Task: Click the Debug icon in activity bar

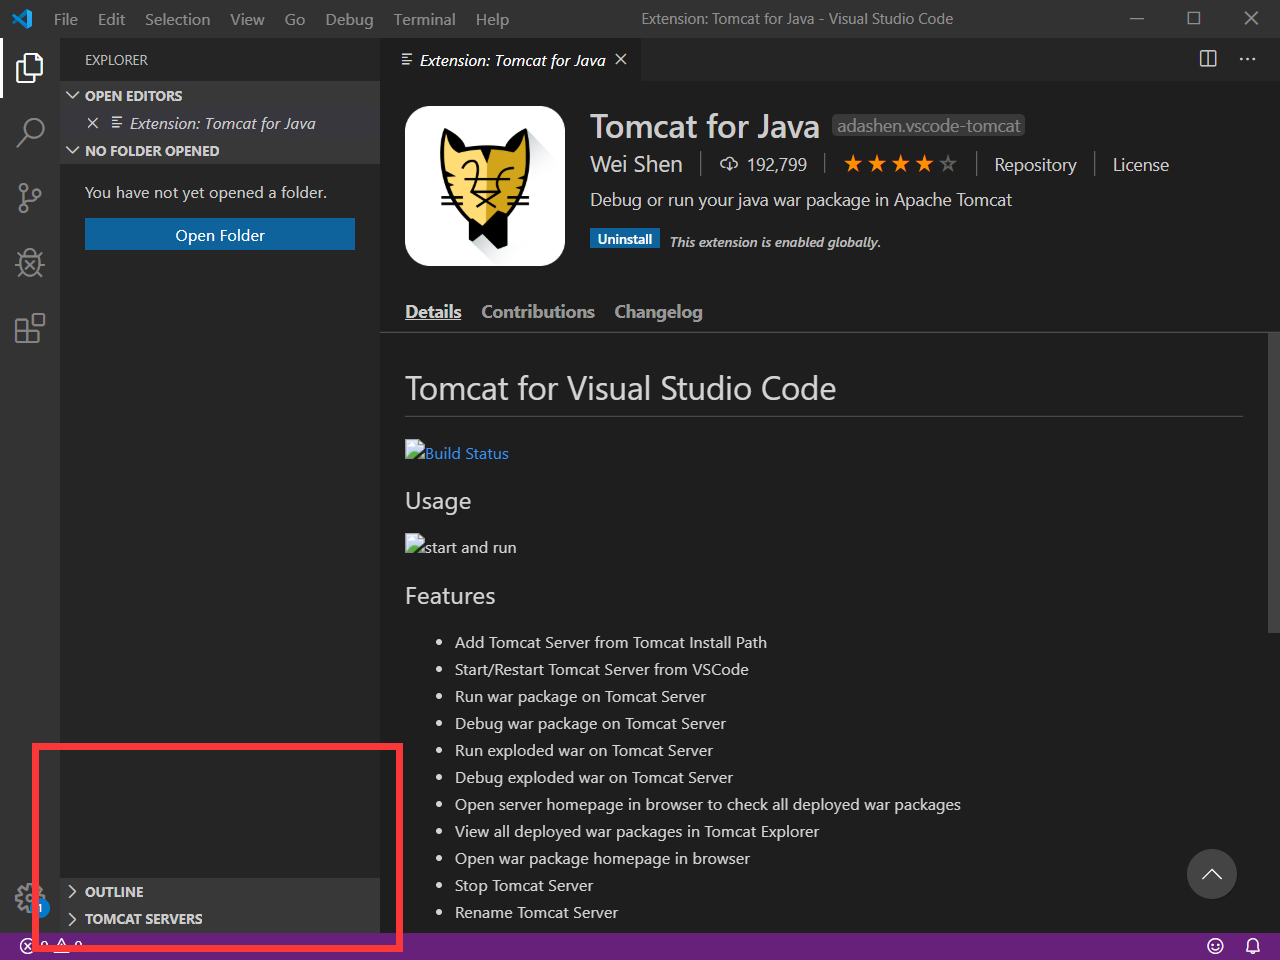Action: click(x=30, y=263)
